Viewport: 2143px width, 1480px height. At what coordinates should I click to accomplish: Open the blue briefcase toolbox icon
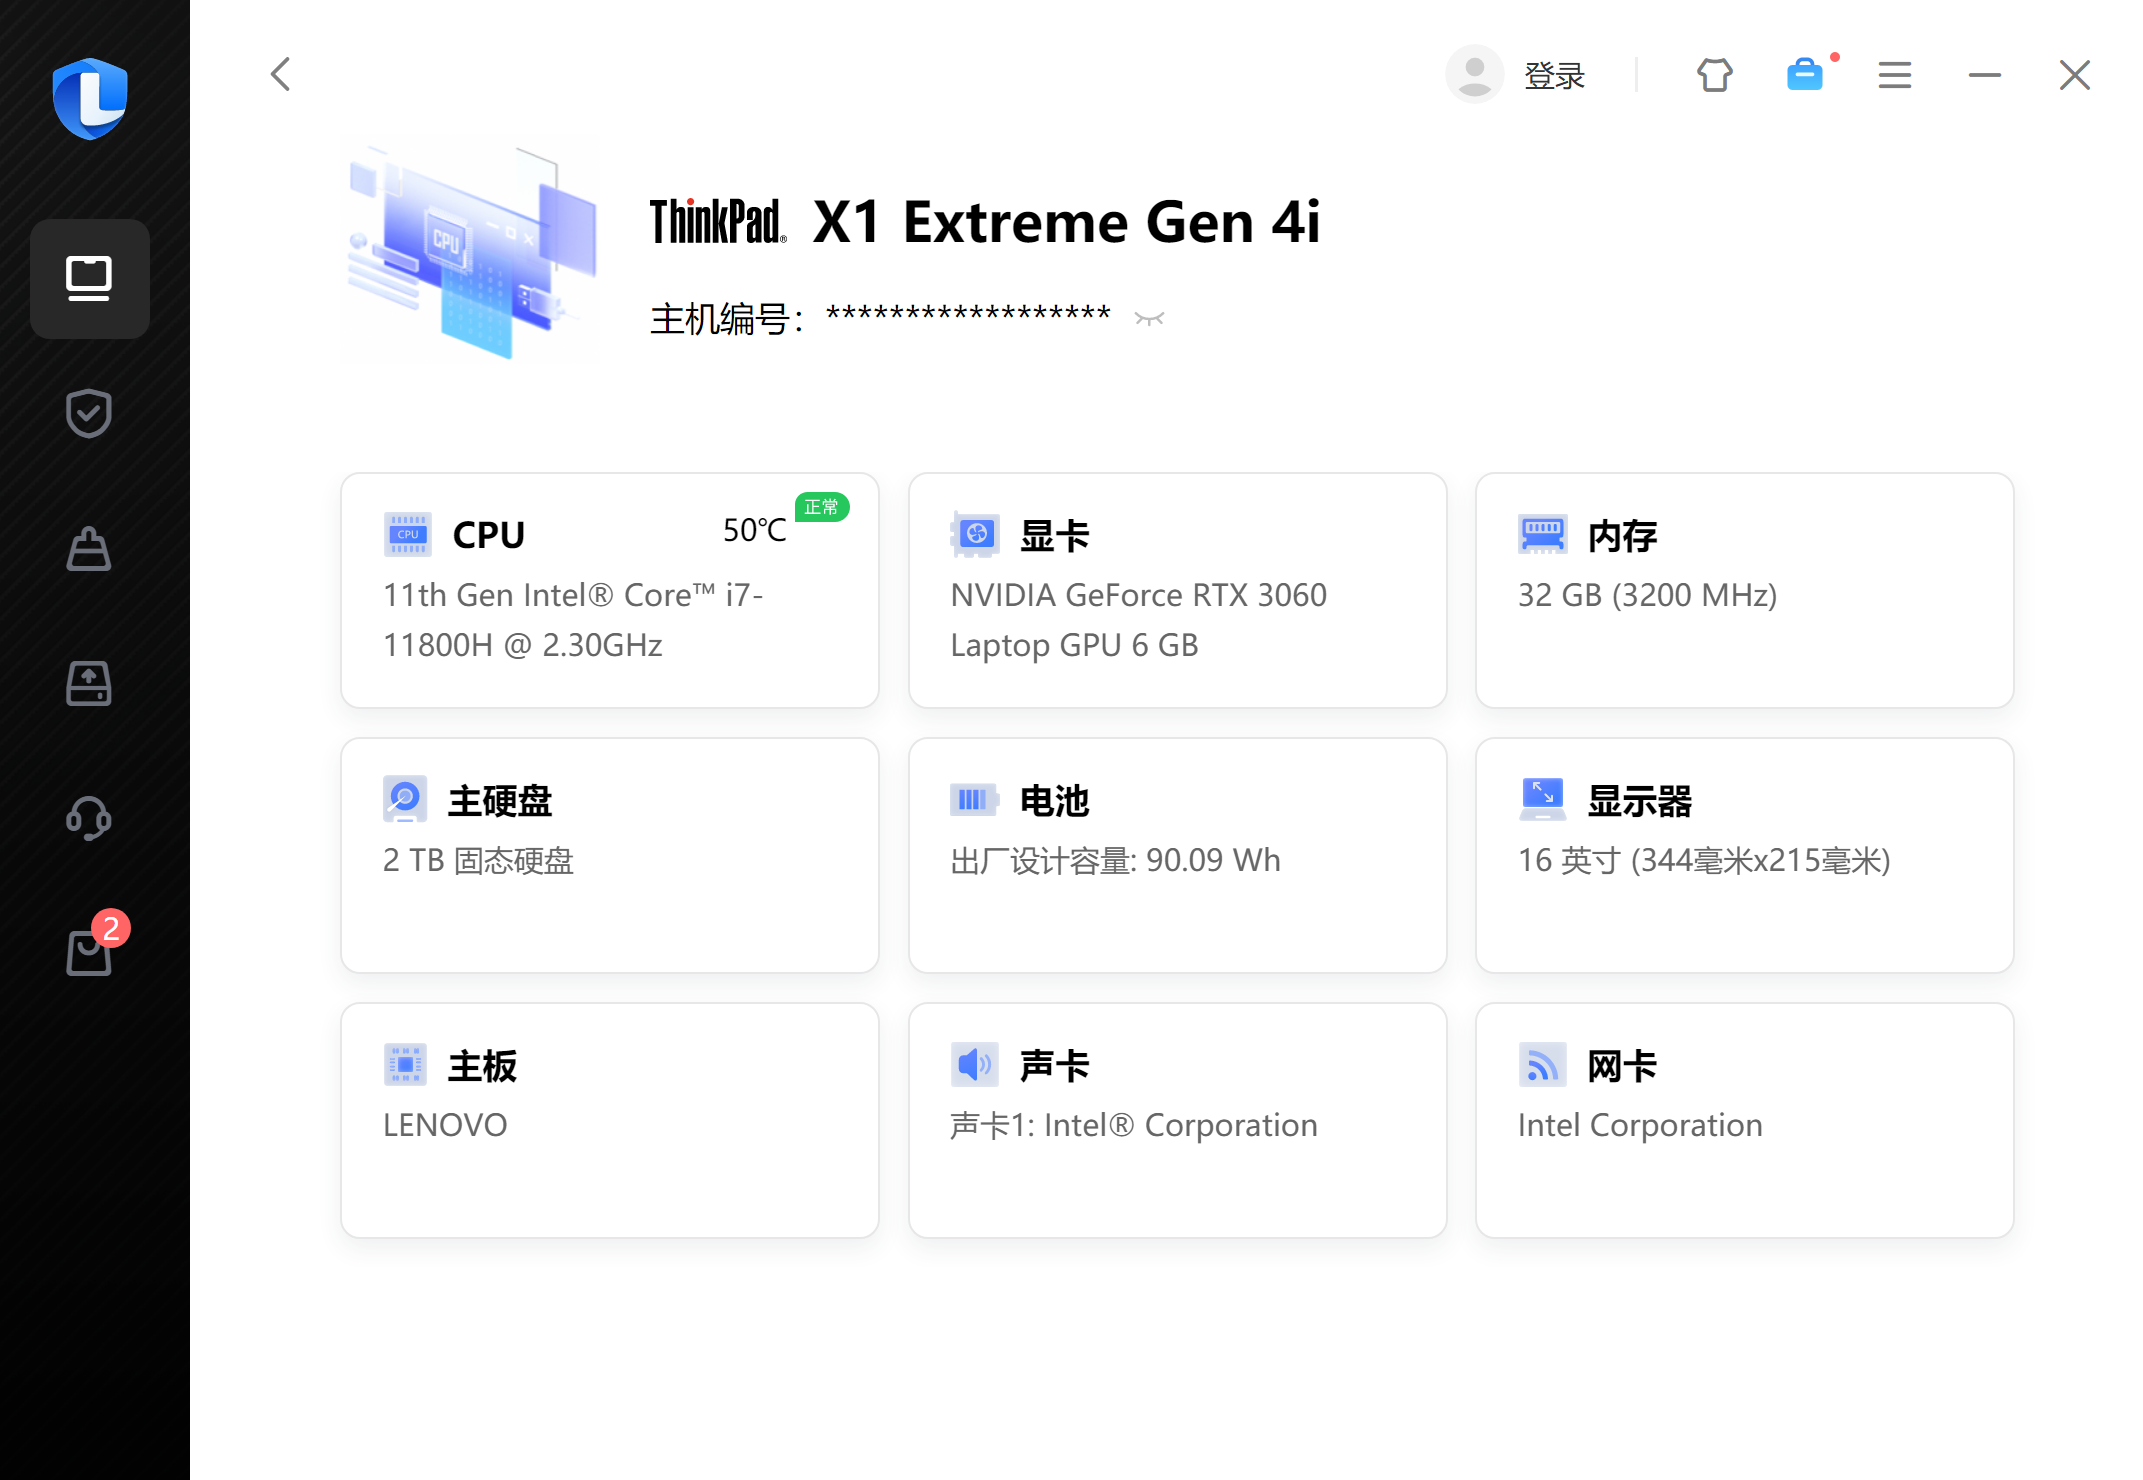[1805, 75]
